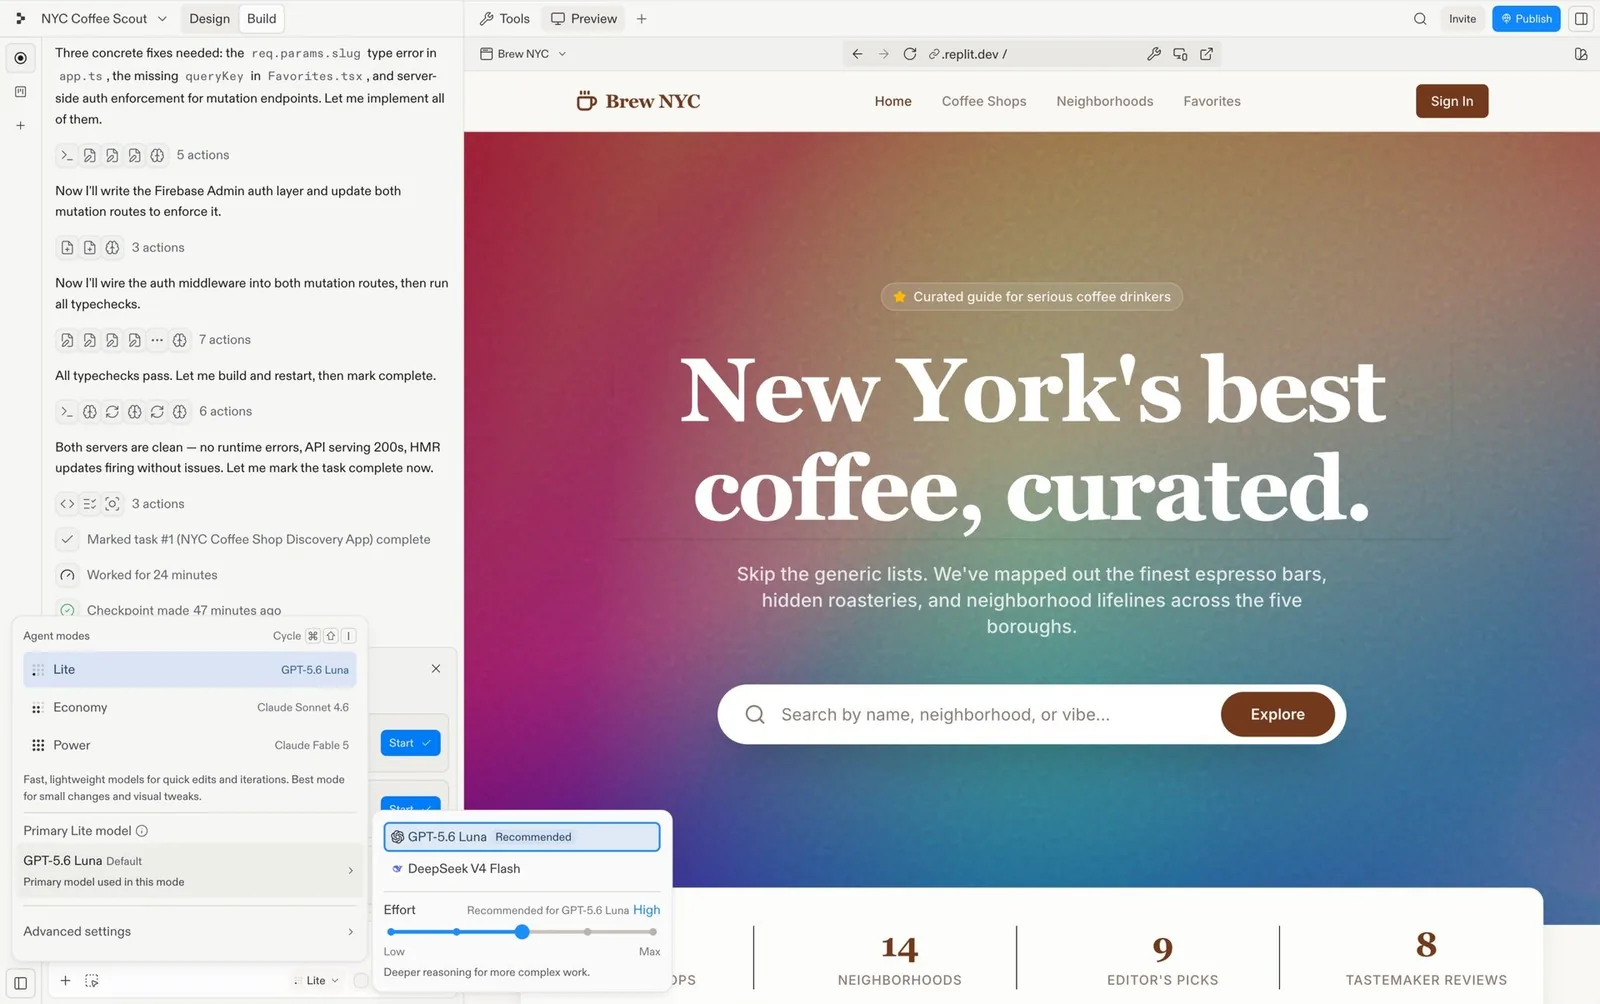Click the Replit logo icon
The image size is (1600, 1004).
point(20,18)
